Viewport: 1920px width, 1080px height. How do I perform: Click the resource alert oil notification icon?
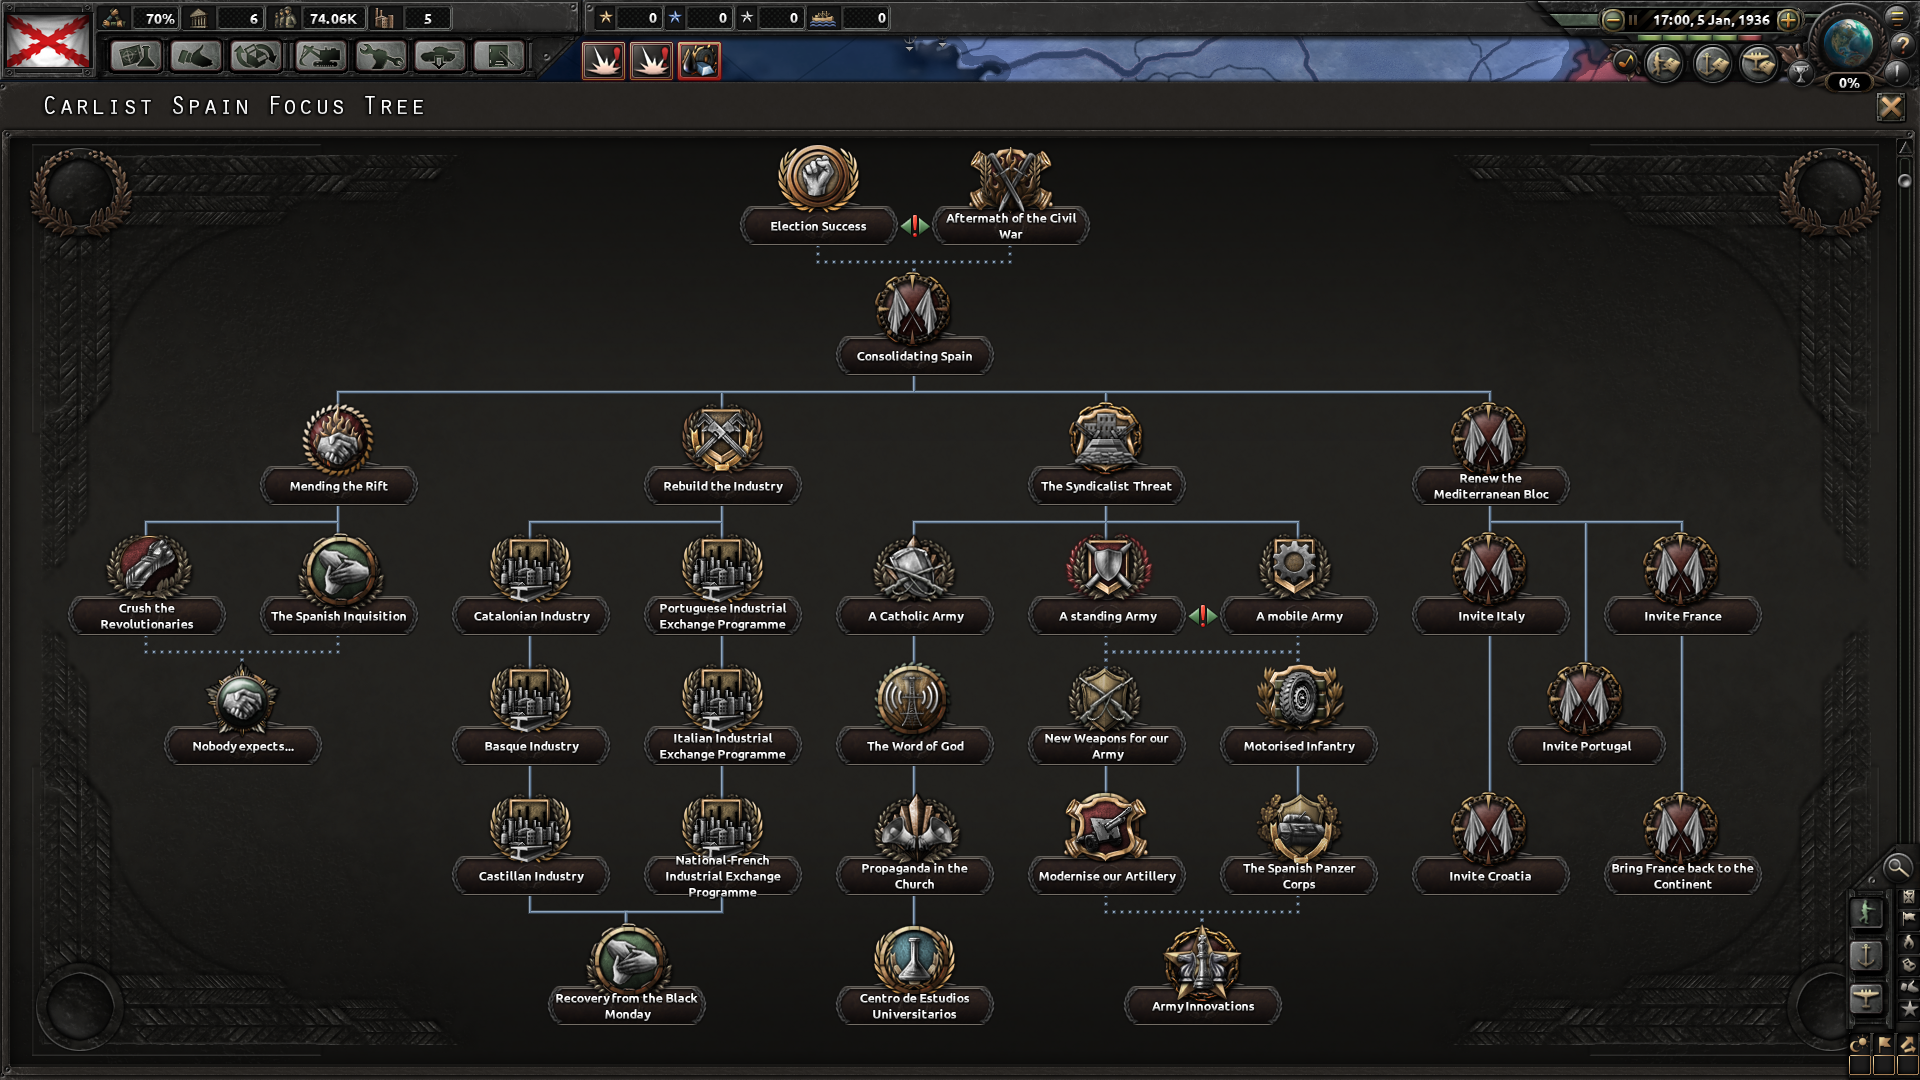pos(699,61)
